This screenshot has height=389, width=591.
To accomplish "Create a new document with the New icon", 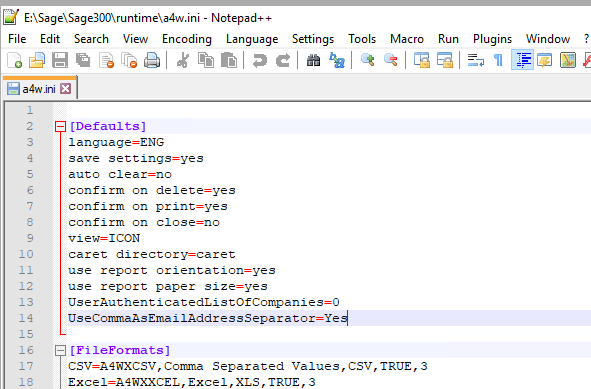I will pyautogui.click(x=14, y=60).
